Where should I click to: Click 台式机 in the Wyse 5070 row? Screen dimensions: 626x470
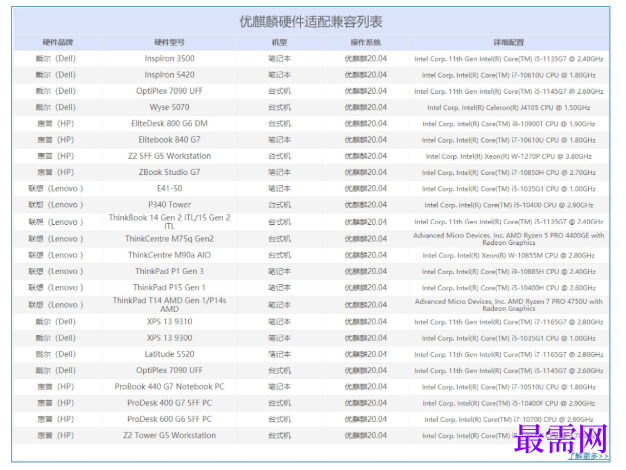279,107
